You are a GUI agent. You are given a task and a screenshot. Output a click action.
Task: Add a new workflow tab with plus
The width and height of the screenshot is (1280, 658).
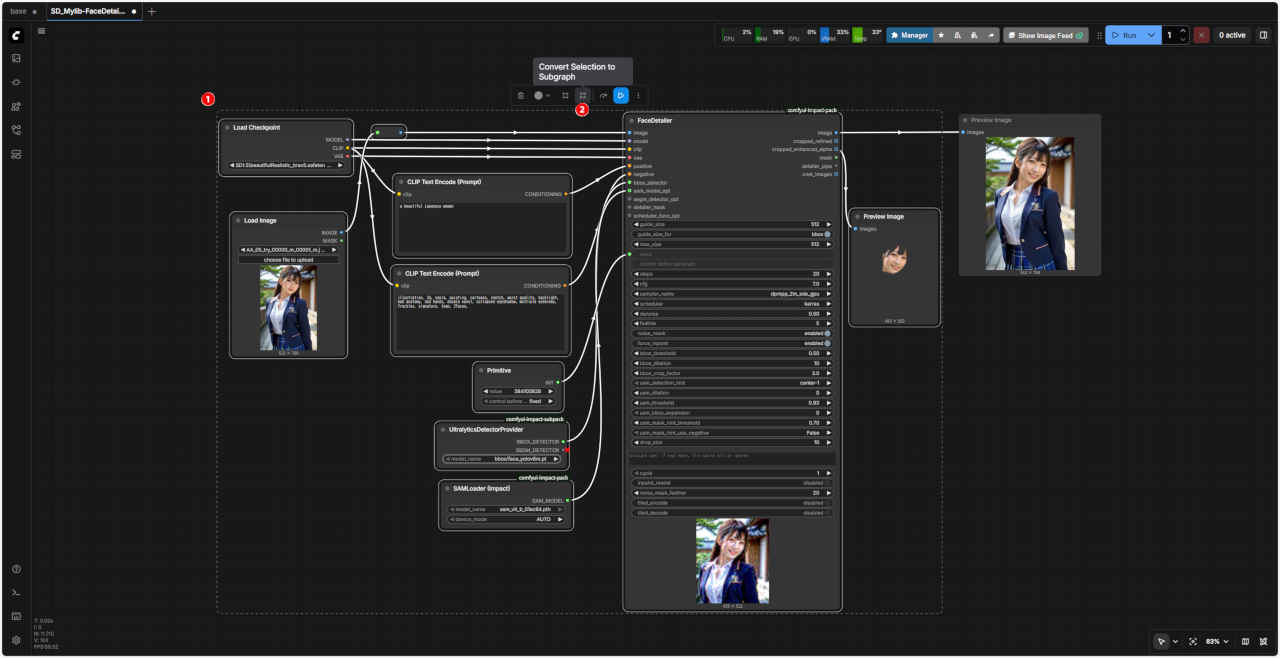click(152, 12)
